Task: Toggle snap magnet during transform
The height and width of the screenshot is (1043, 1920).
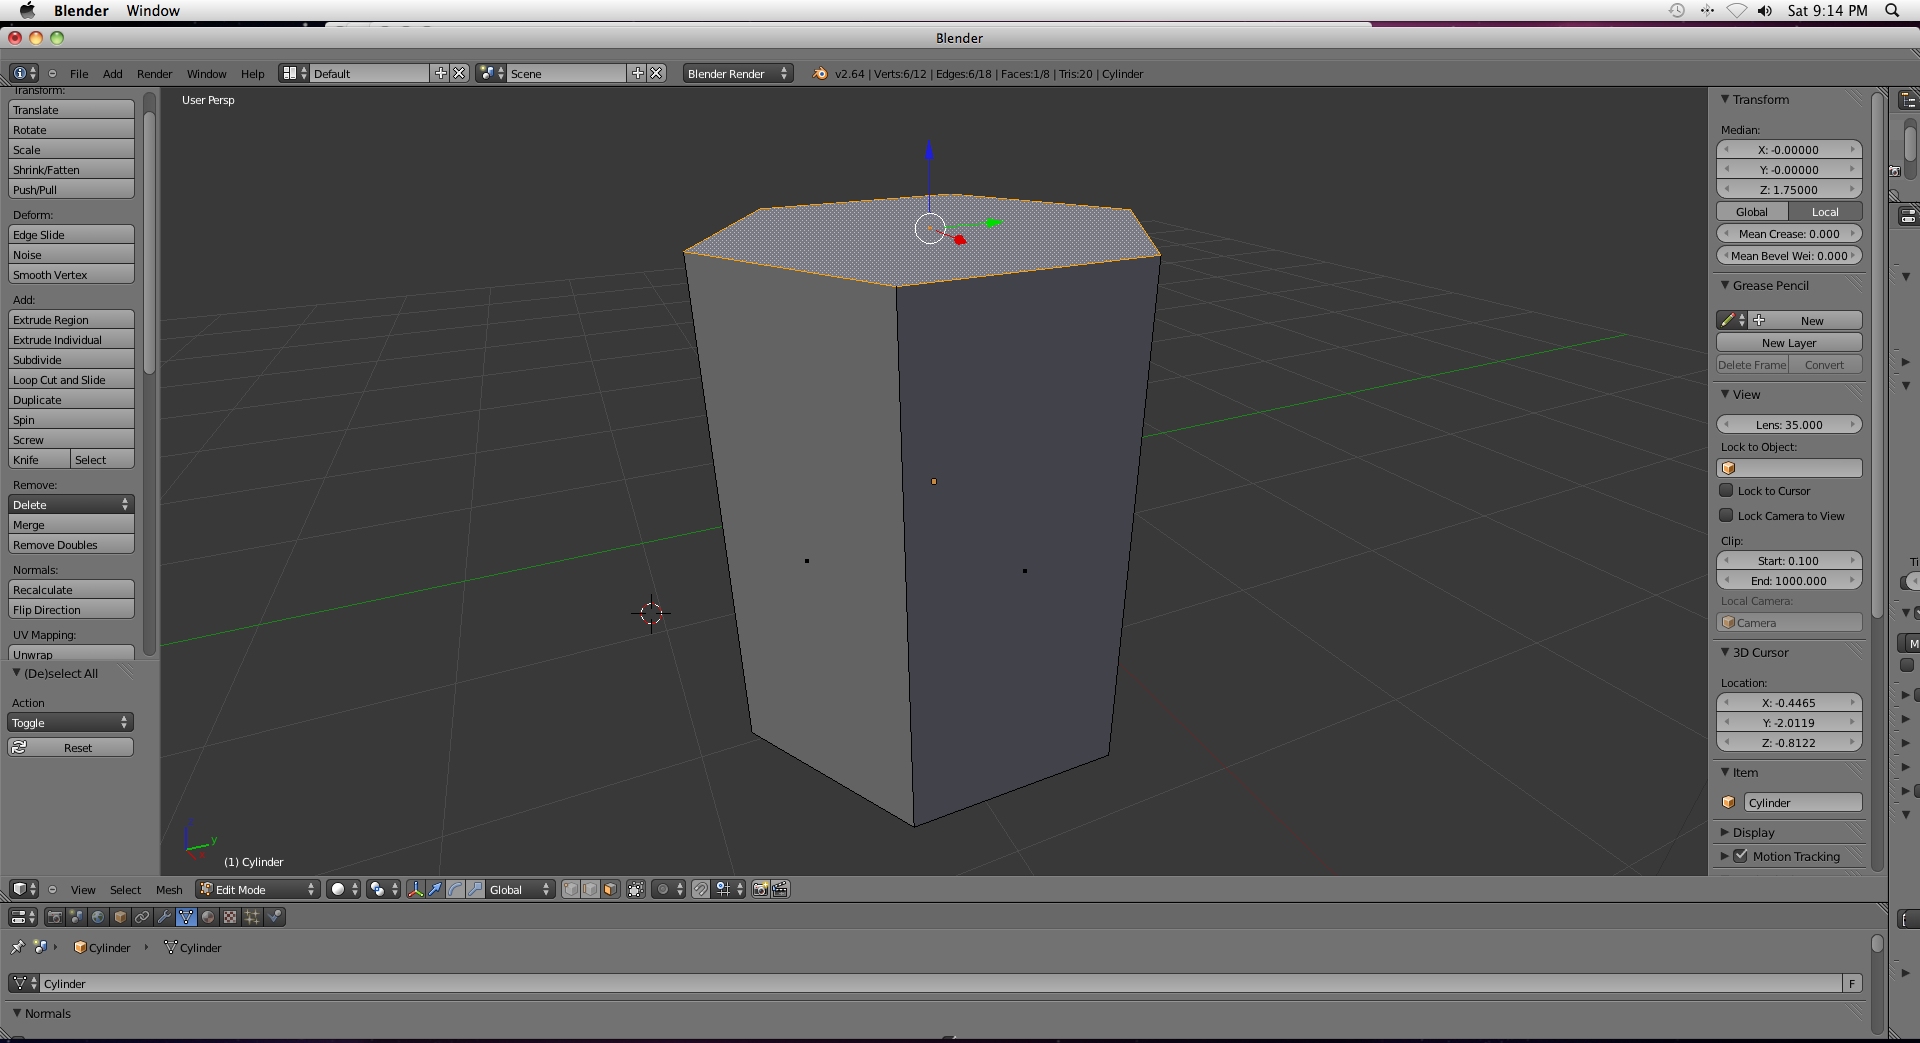Action: (x=701, y=889)
